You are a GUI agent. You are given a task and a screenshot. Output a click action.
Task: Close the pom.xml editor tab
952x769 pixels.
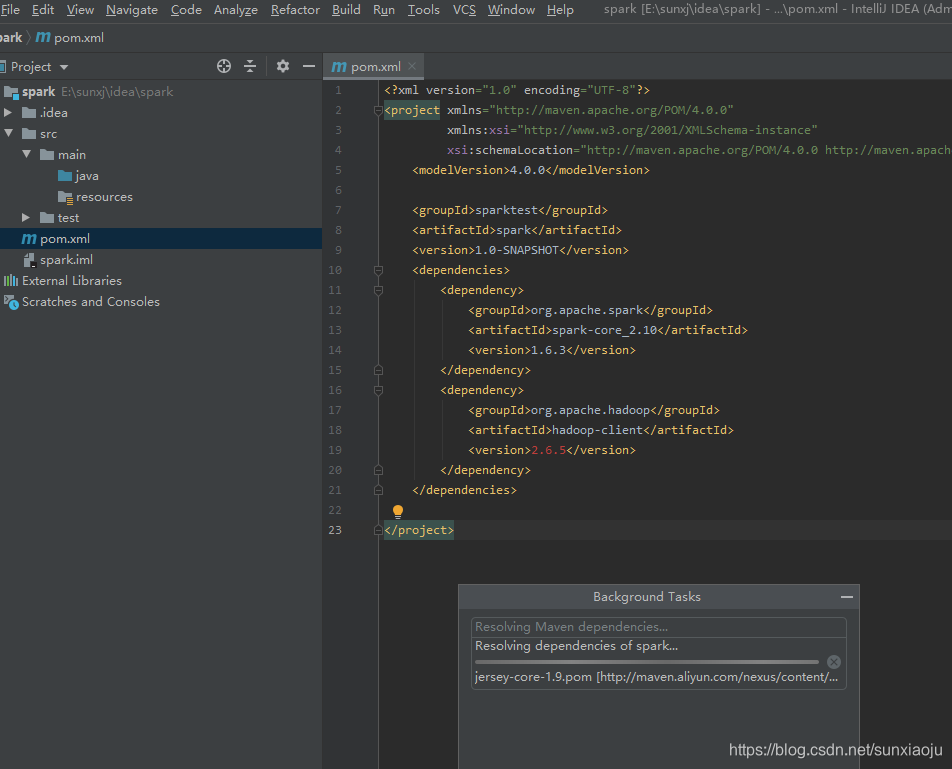(412, 66)
